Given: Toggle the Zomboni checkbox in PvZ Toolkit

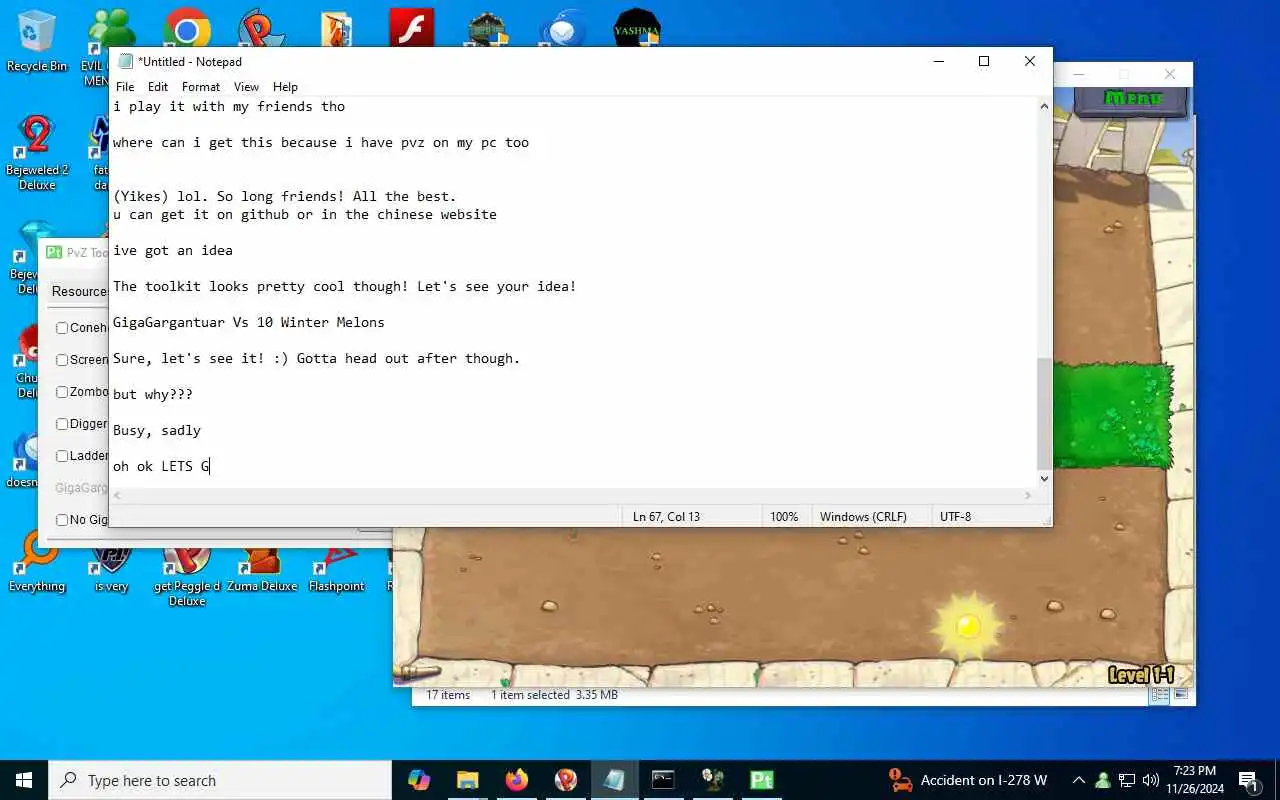Looking at the screenshot, I should 62,392.
